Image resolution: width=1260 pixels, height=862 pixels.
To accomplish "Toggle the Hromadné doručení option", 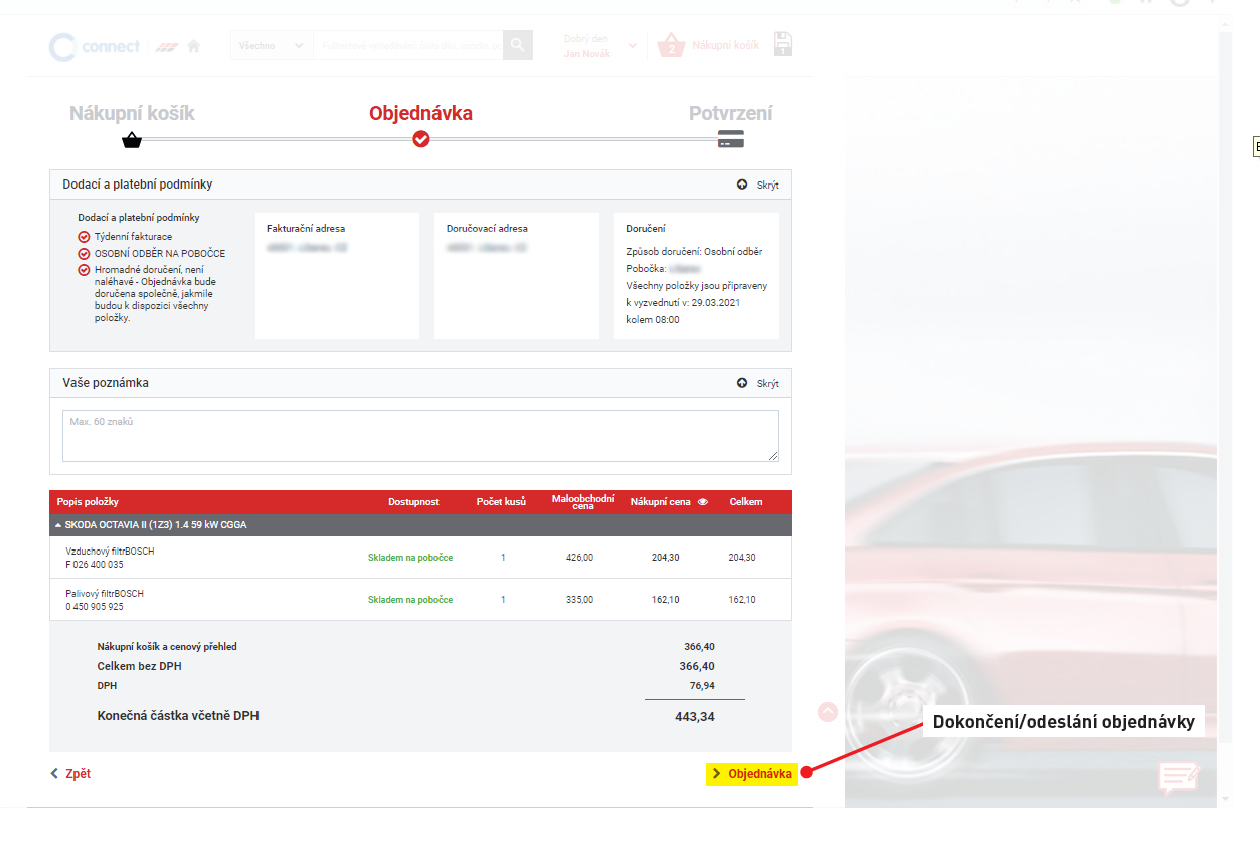I will point(84,270).
